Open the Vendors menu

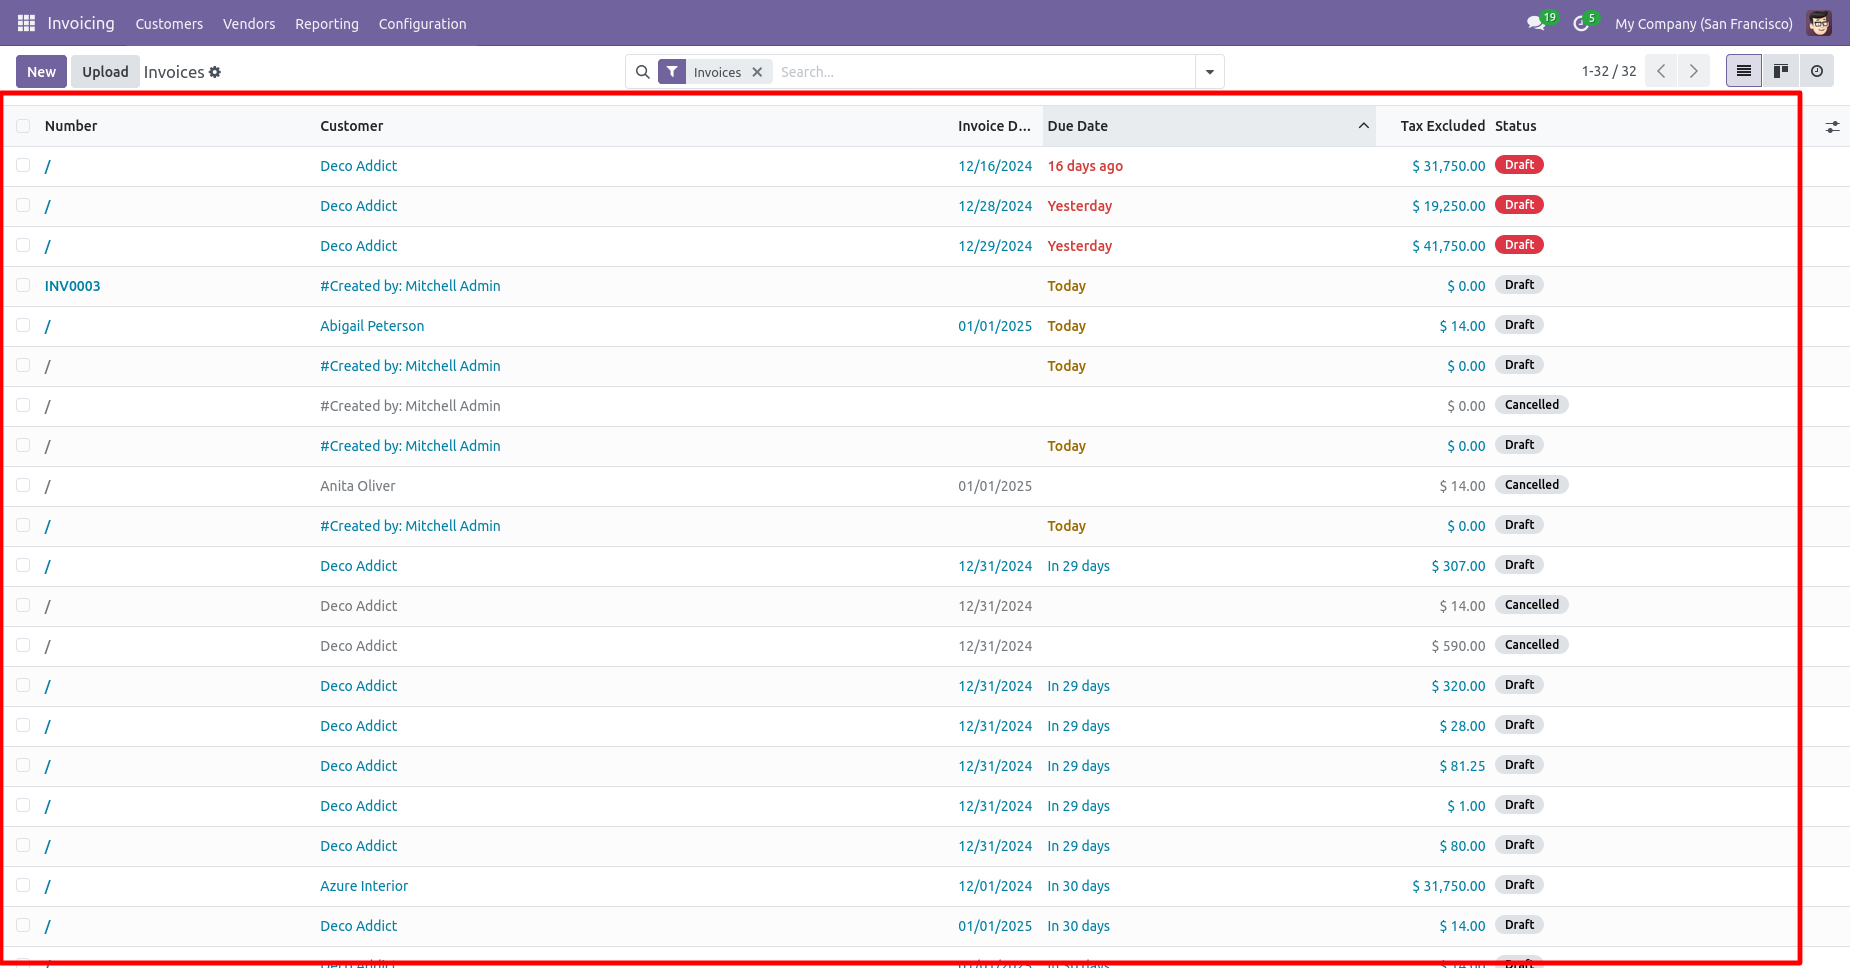[x=249, y=24]
